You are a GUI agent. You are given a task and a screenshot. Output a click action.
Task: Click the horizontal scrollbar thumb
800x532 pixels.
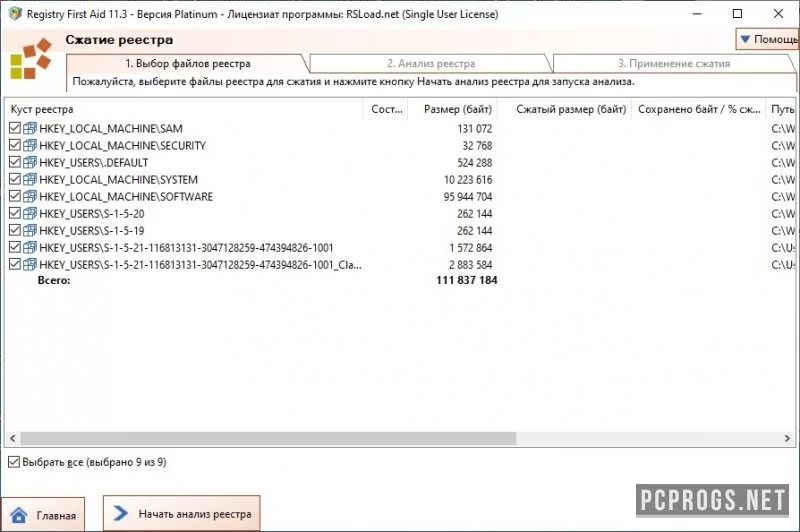[268, 438]
